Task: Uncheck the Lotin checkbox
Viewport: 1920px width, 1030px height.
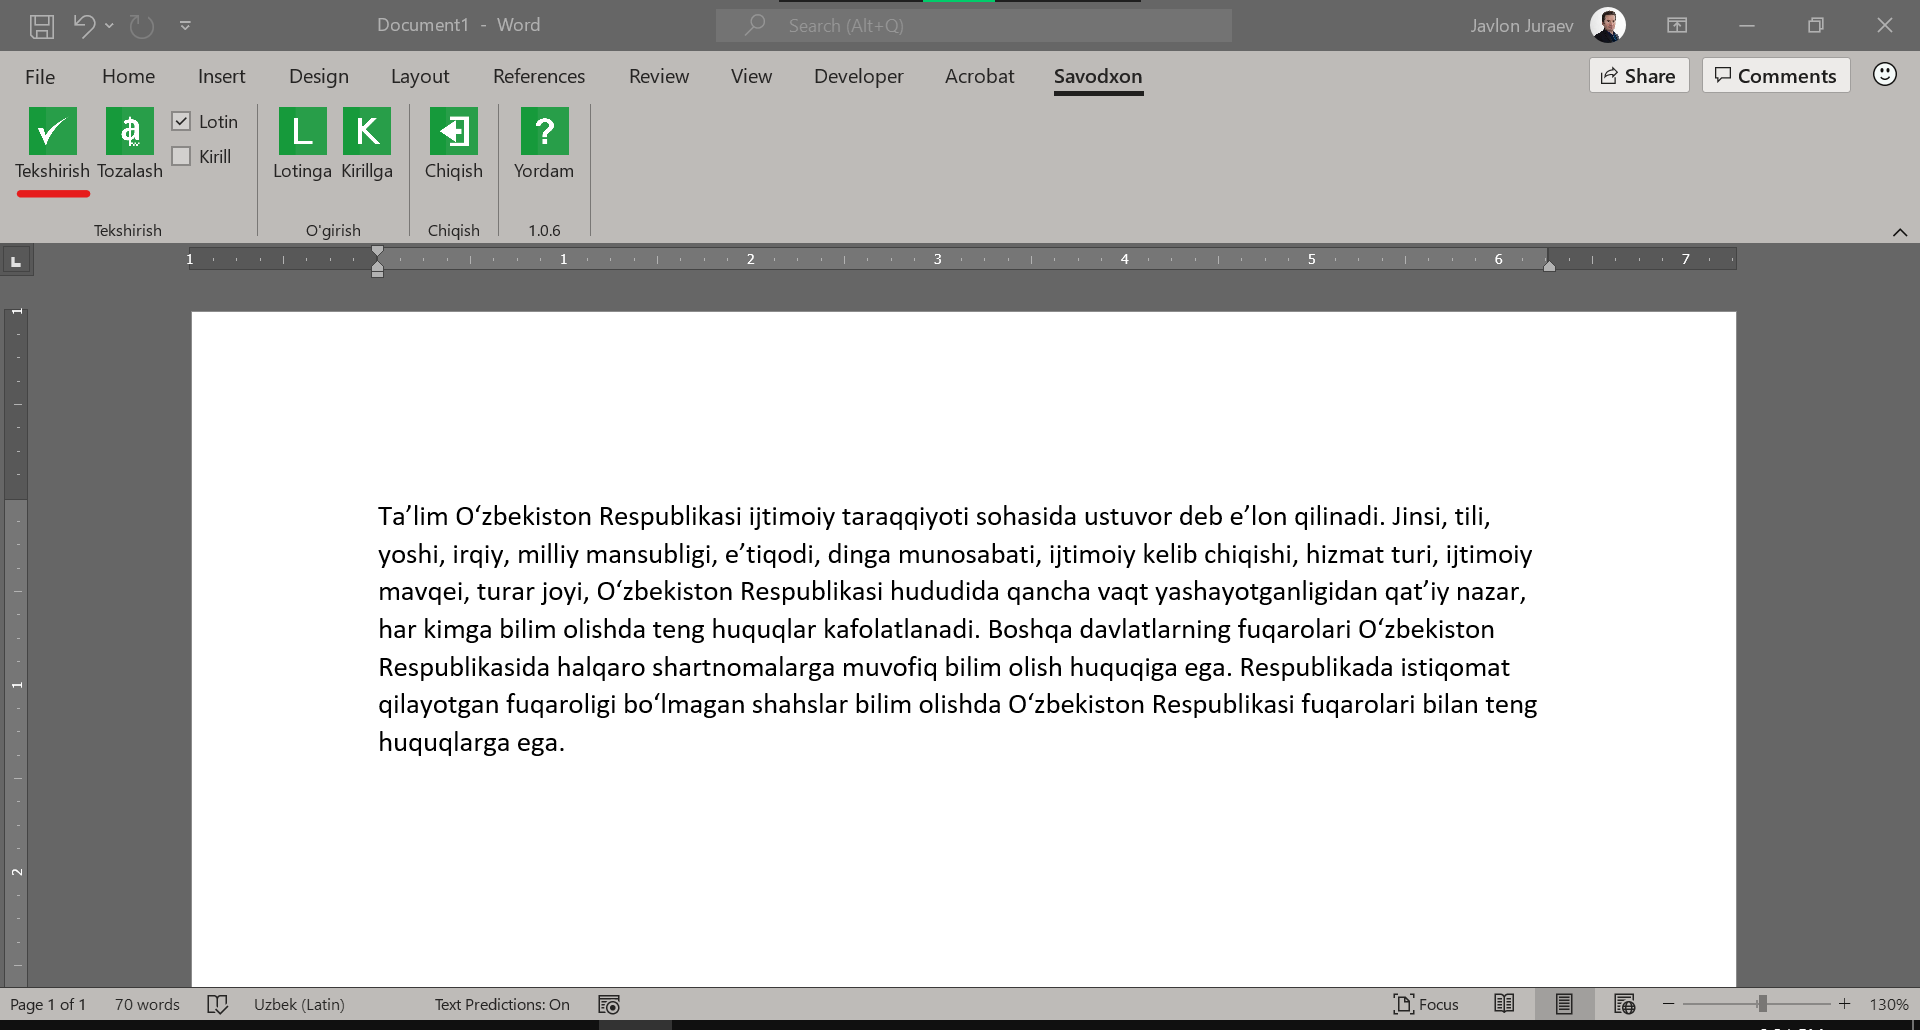Action: point(181,121)
